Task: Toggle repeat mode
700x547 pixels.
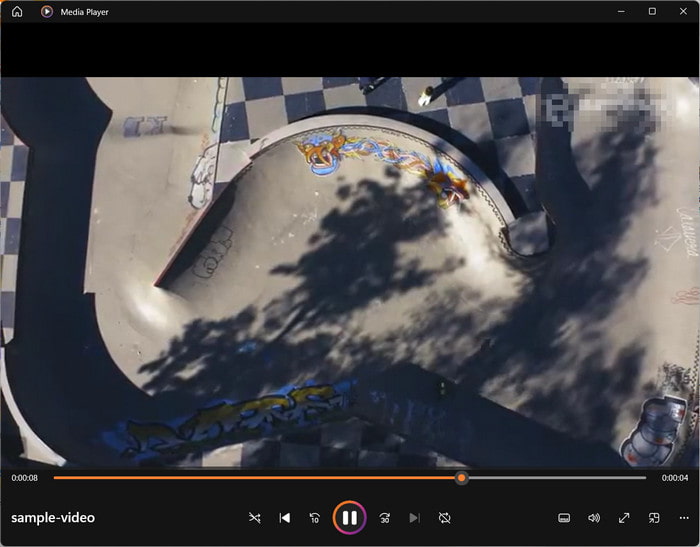Action: 445,518
